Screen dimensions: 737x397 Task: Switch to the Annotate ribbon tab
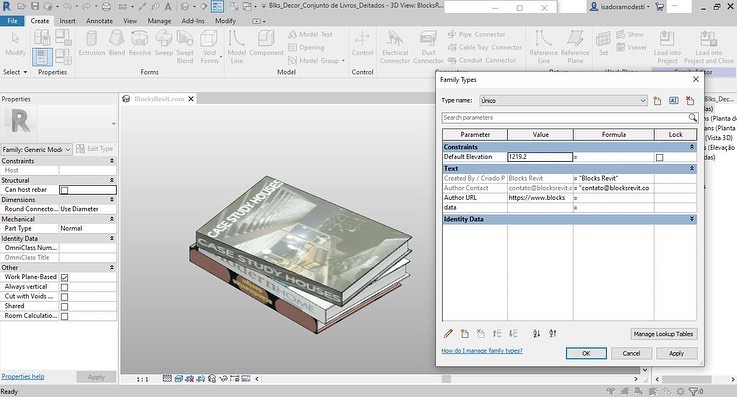point(99,21)
